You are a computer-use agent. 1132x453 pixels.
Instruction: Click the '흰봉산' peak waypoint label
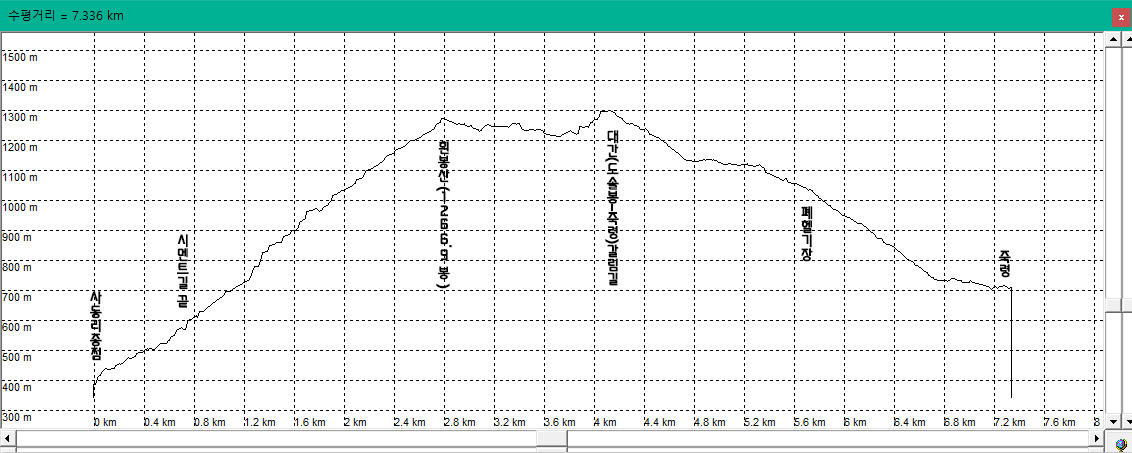pyautogui.click(x=445, y=215)
